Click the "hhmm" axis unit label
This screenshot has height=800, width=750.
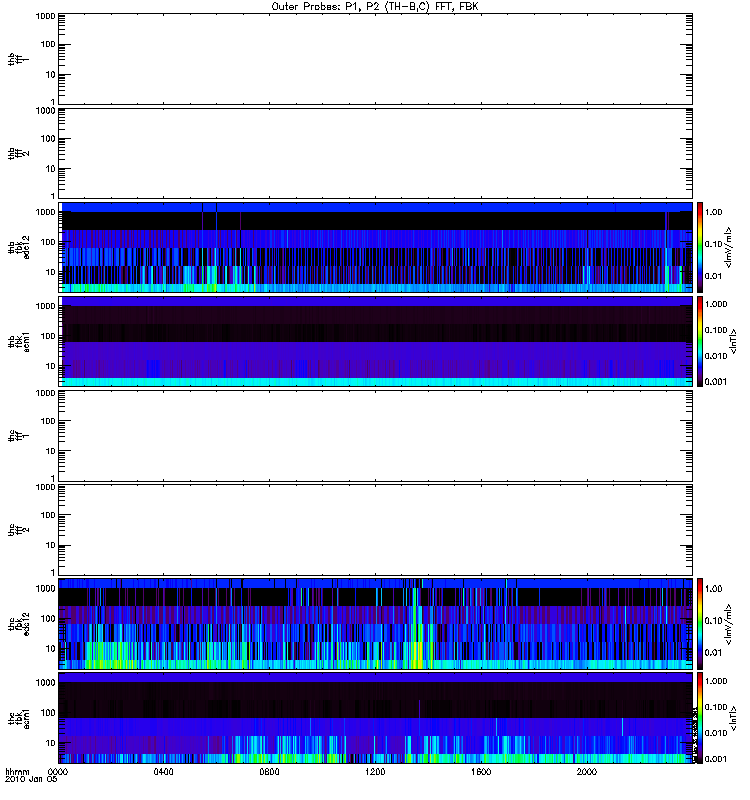(17, 772)
